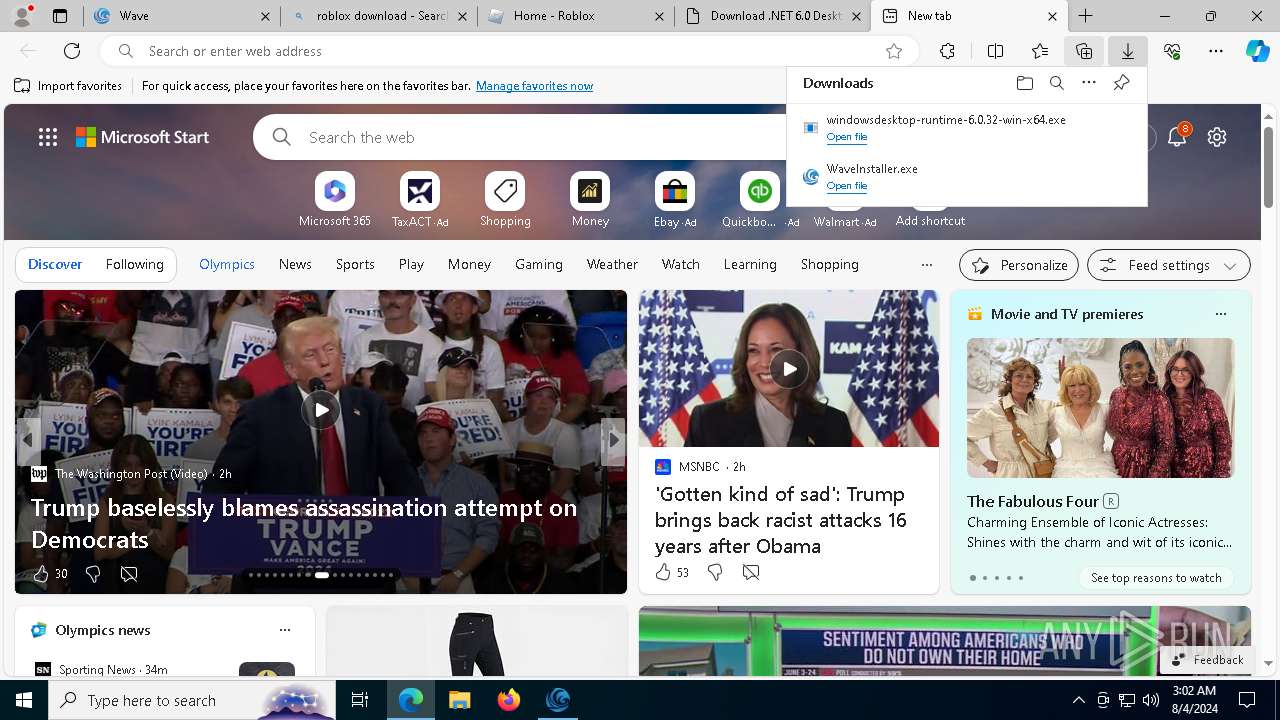Select the Discover feed tab

pyautogui.click(x=55, y=264)
